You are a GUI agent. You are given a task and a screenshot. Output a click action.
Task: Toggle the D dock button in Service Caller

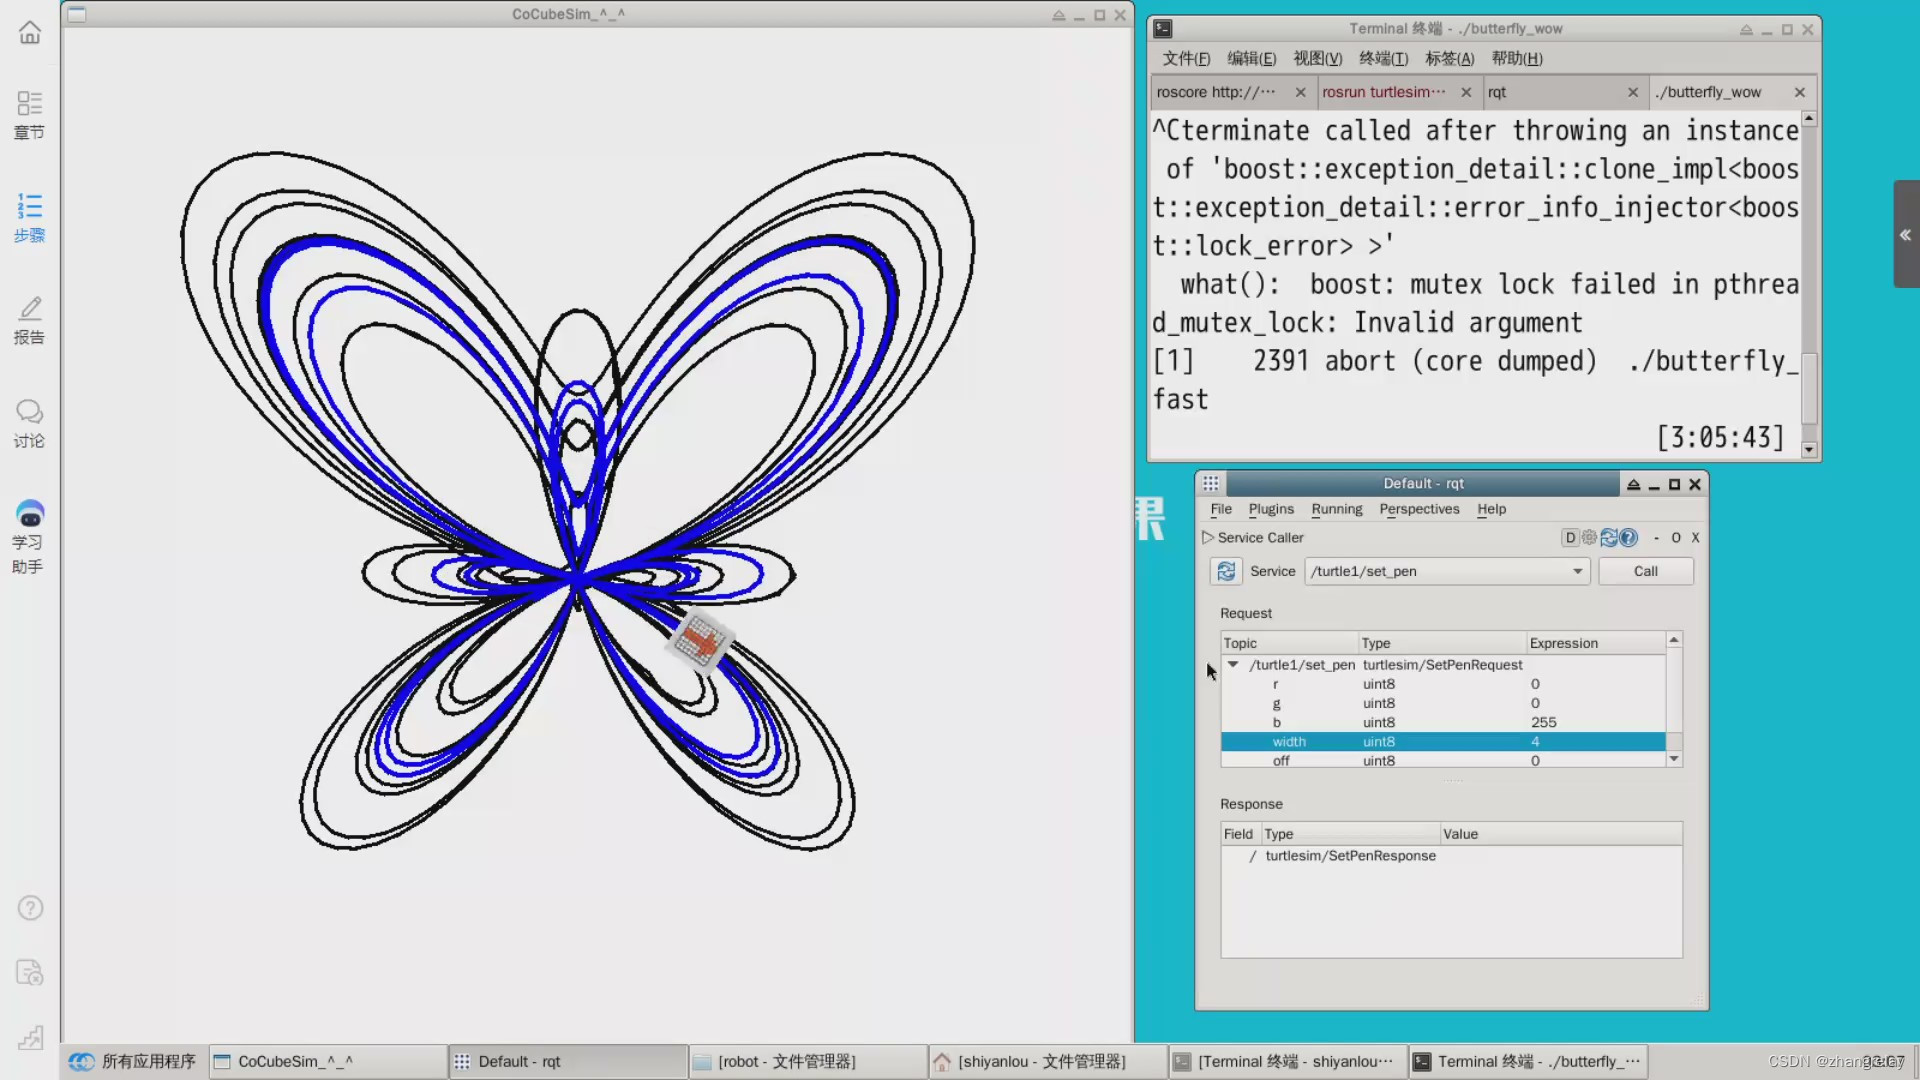tap(1570, 538)
